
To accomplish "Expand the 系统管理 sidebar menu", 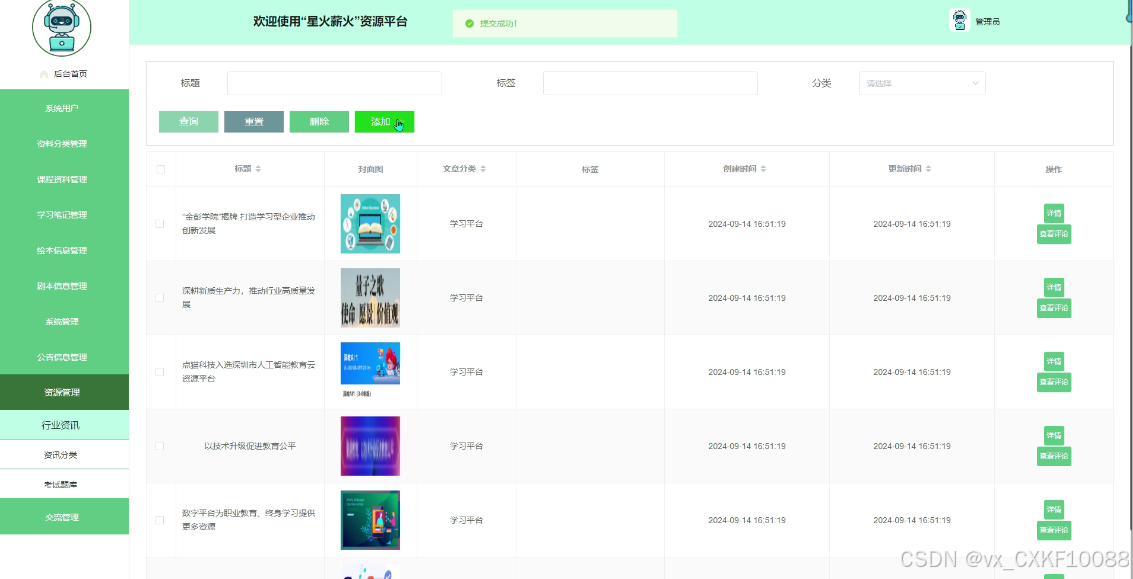I will pyautogui.click(x=64, y=321).
